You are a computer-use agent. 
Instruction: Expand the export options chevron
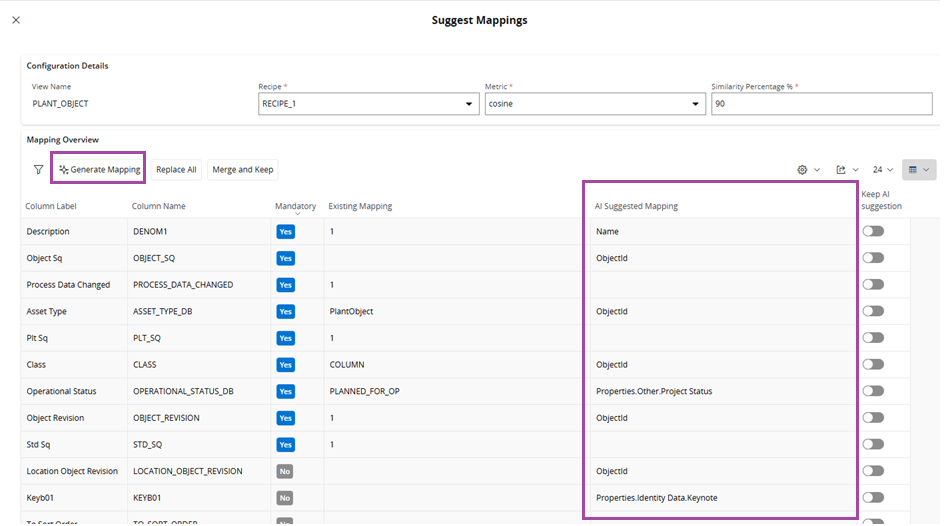coord(856,170)
